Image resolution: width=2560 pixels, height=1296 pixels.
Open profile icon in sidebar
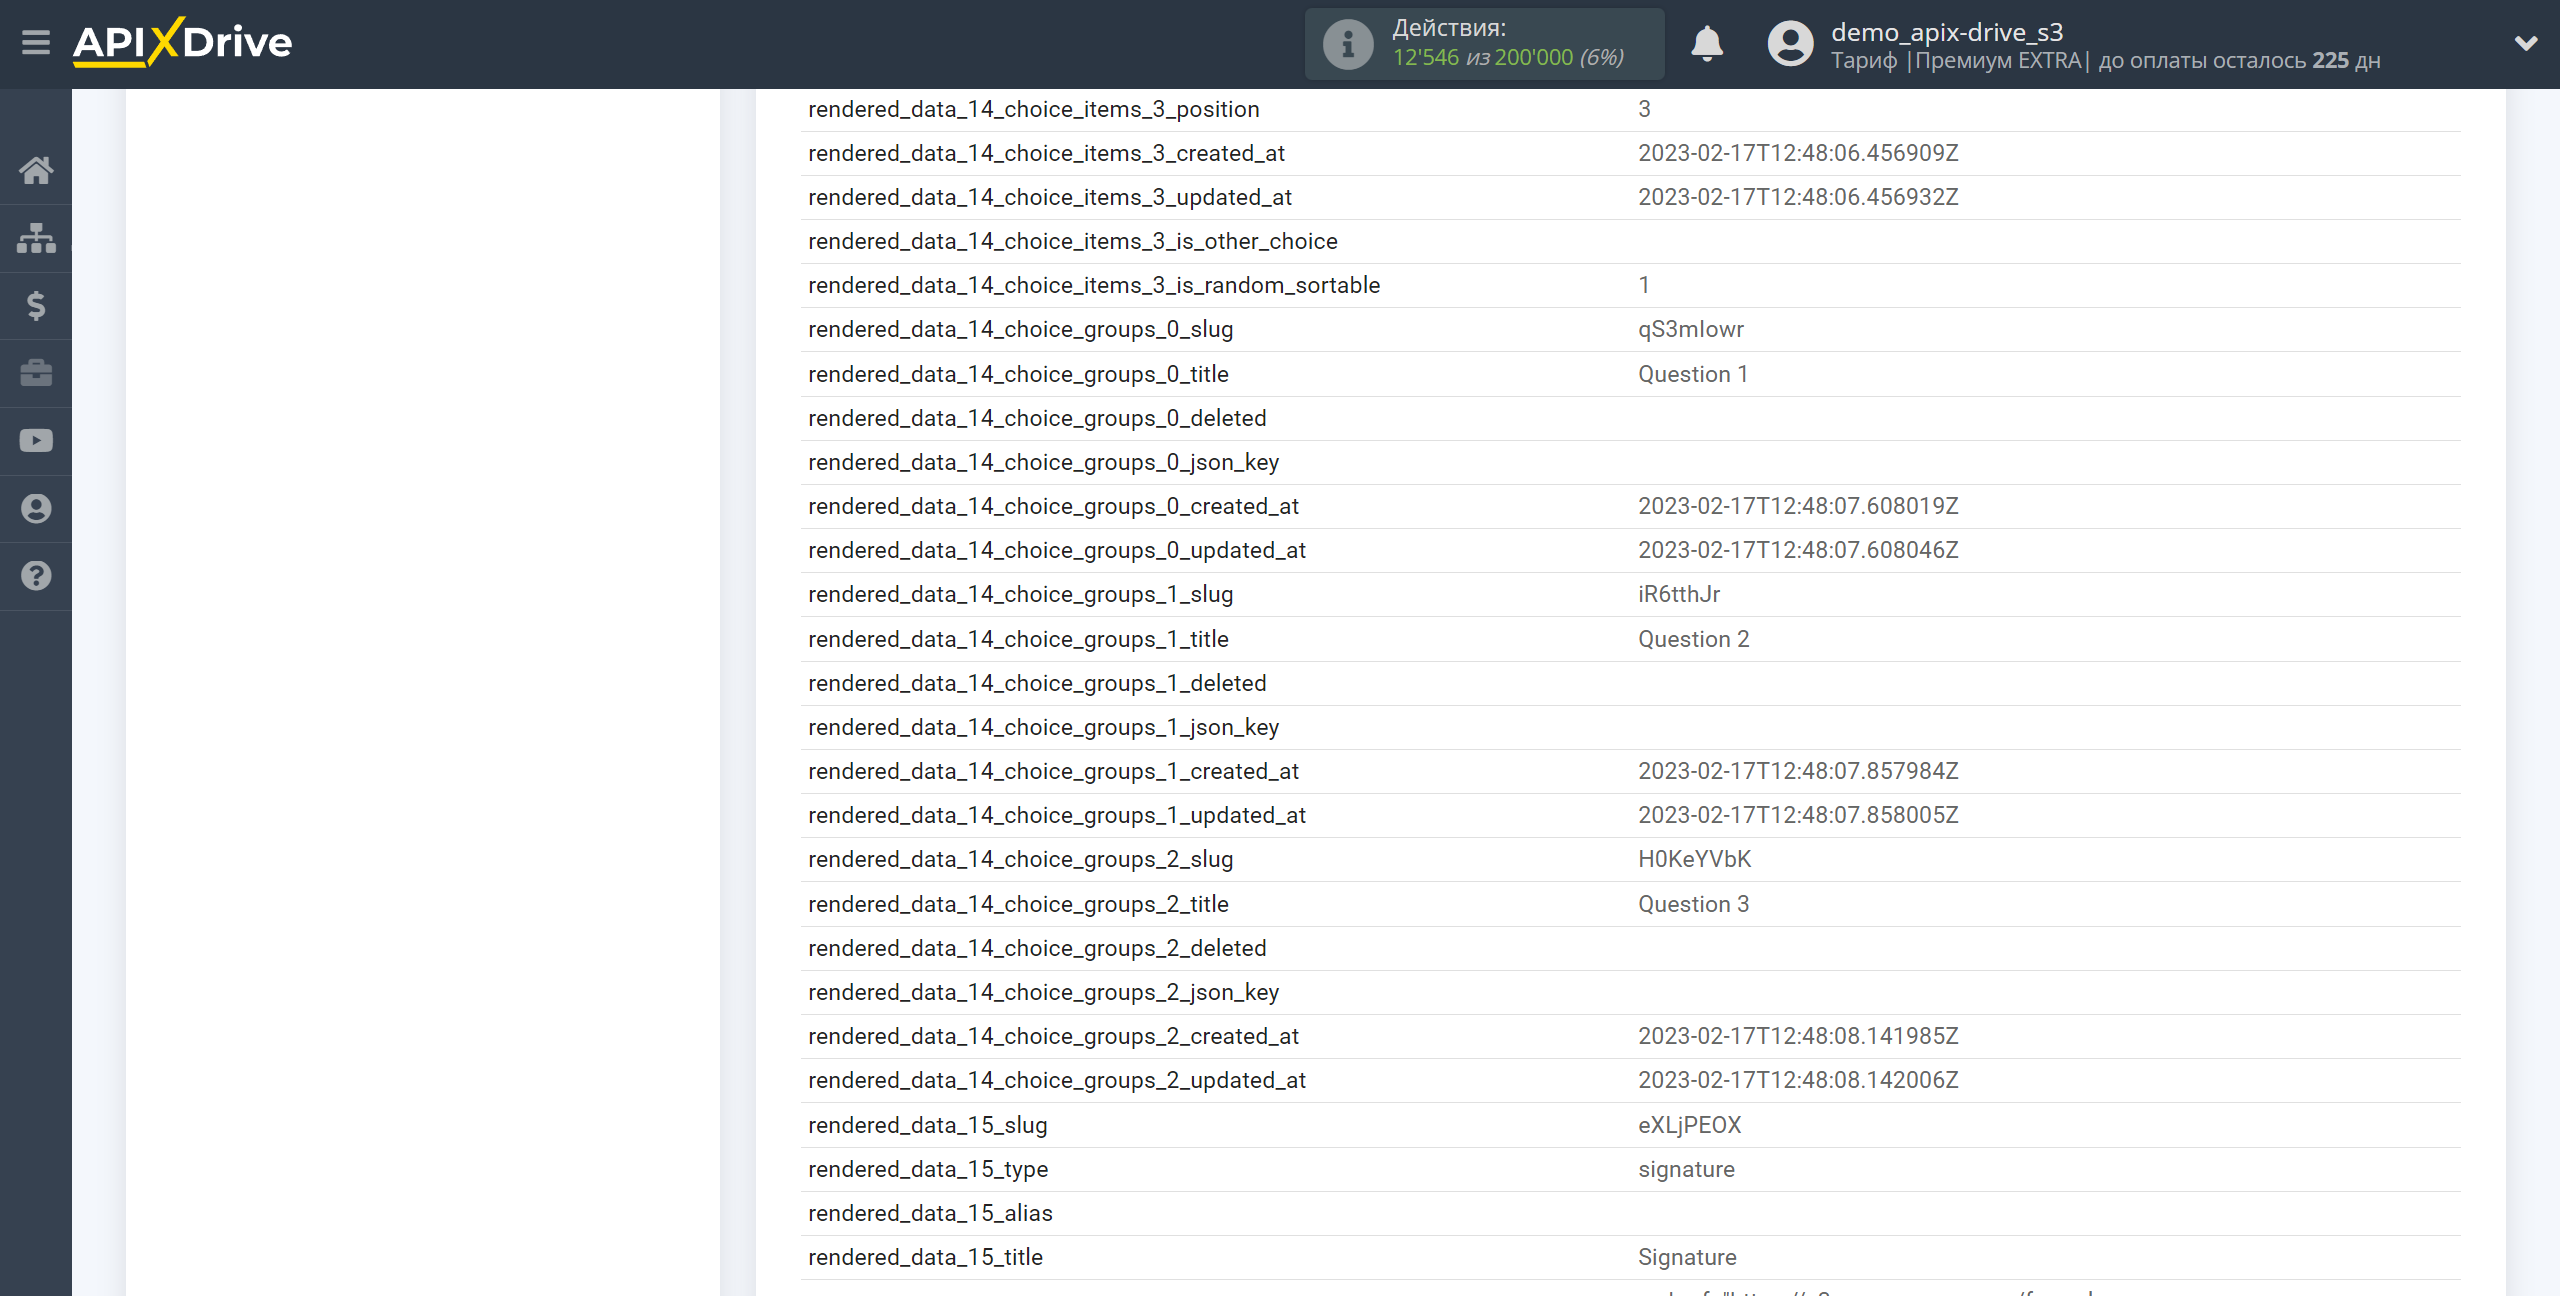[36, 509]
